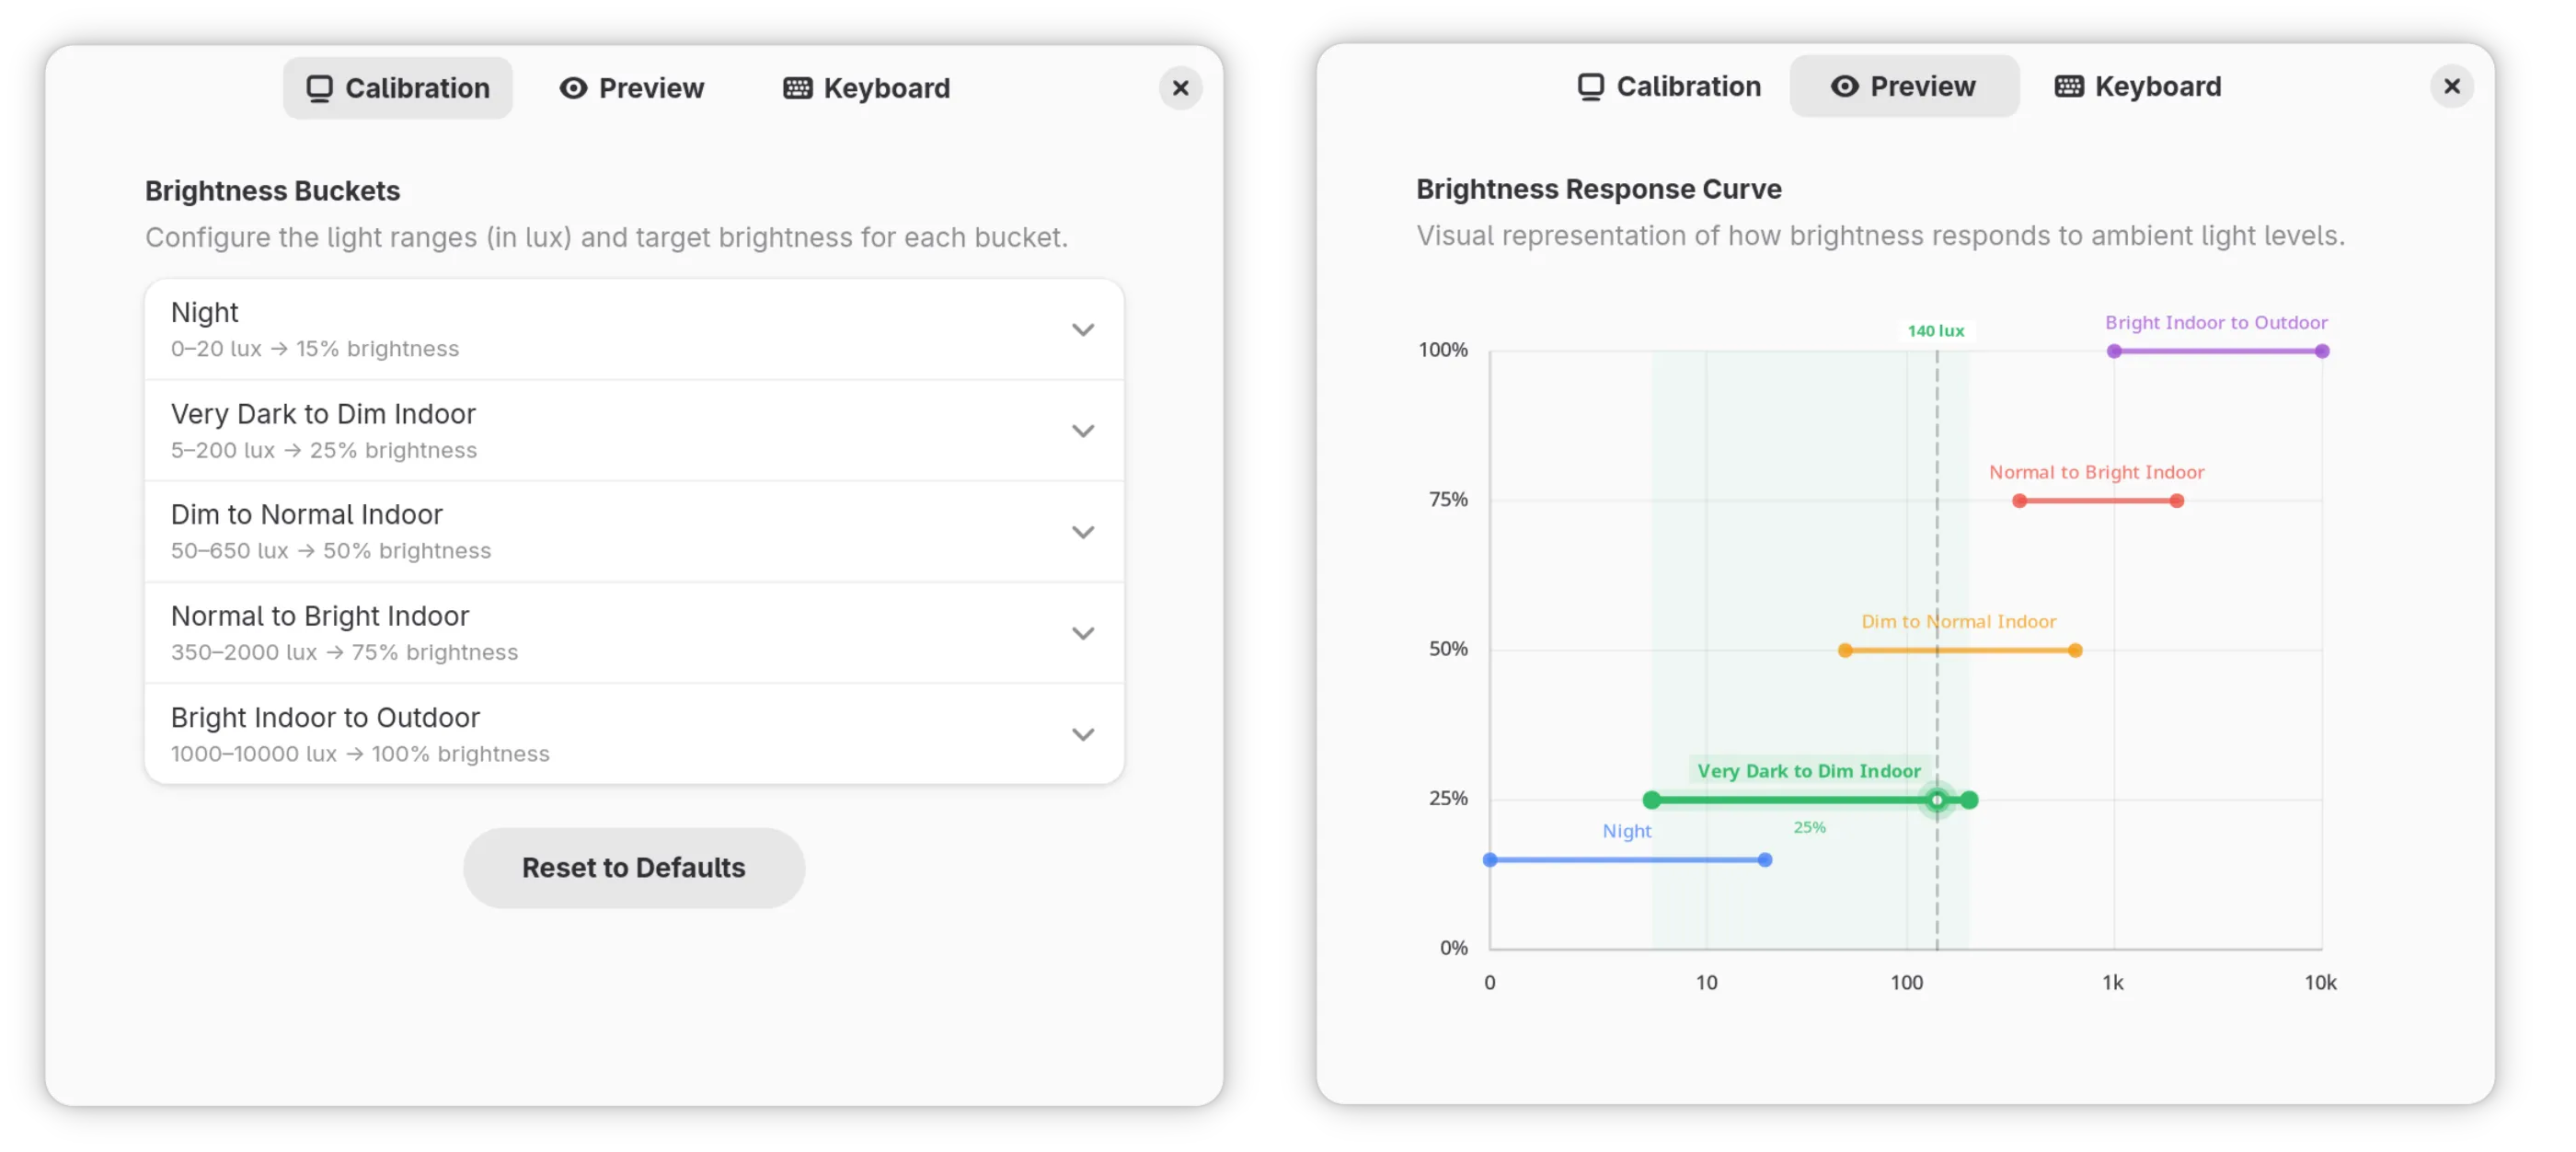
Task: Click the Reset to Defaults button
Action: click(x=633, y=867)
